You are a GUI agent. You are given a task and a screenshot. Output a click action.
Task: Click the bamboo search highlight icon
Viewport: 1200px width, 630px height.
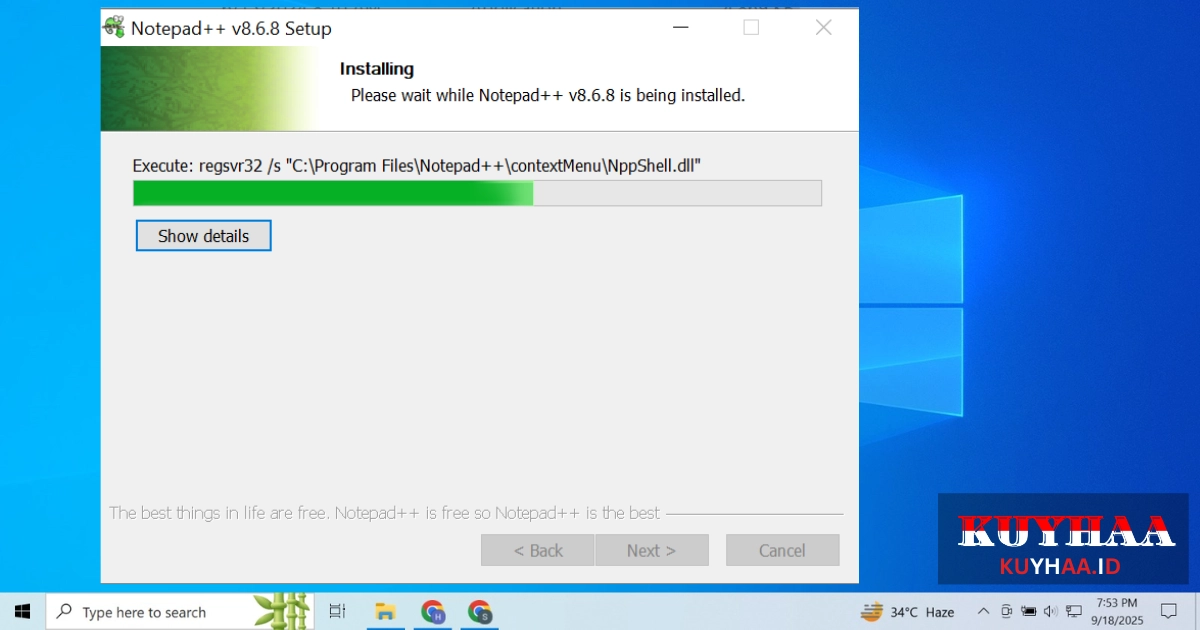[x=280, y=611]
